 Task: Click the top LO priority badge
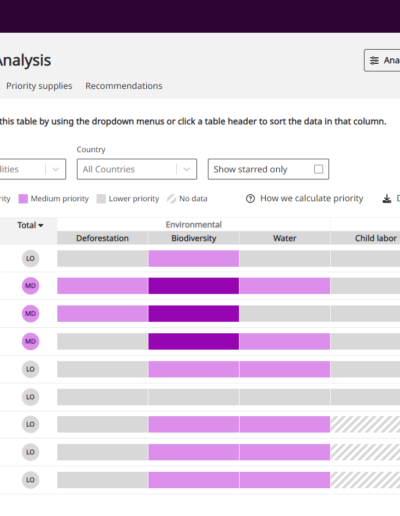pyautogui.click(x=30, y=258)
